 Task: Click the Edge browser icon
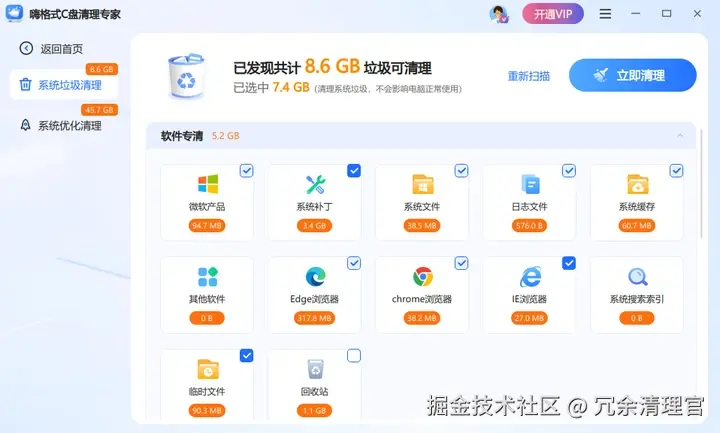coord(315,276)
